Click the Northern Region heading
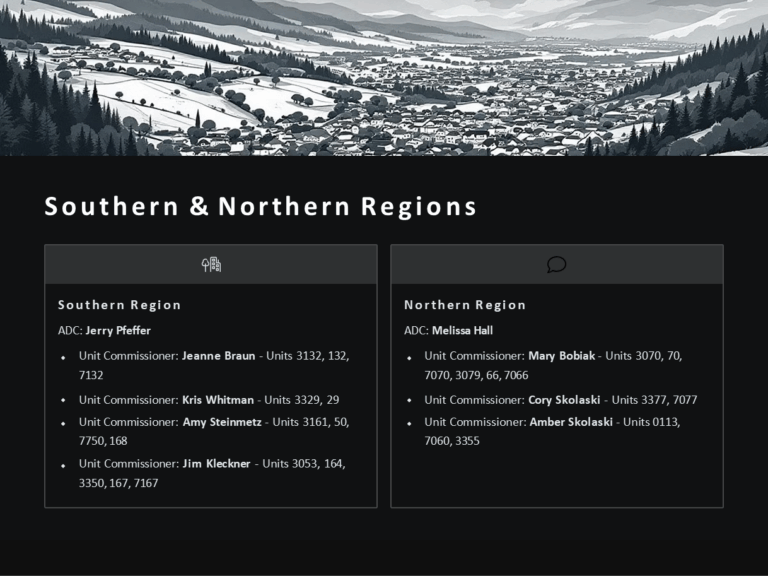768x576 pixels. coord(464,305)
